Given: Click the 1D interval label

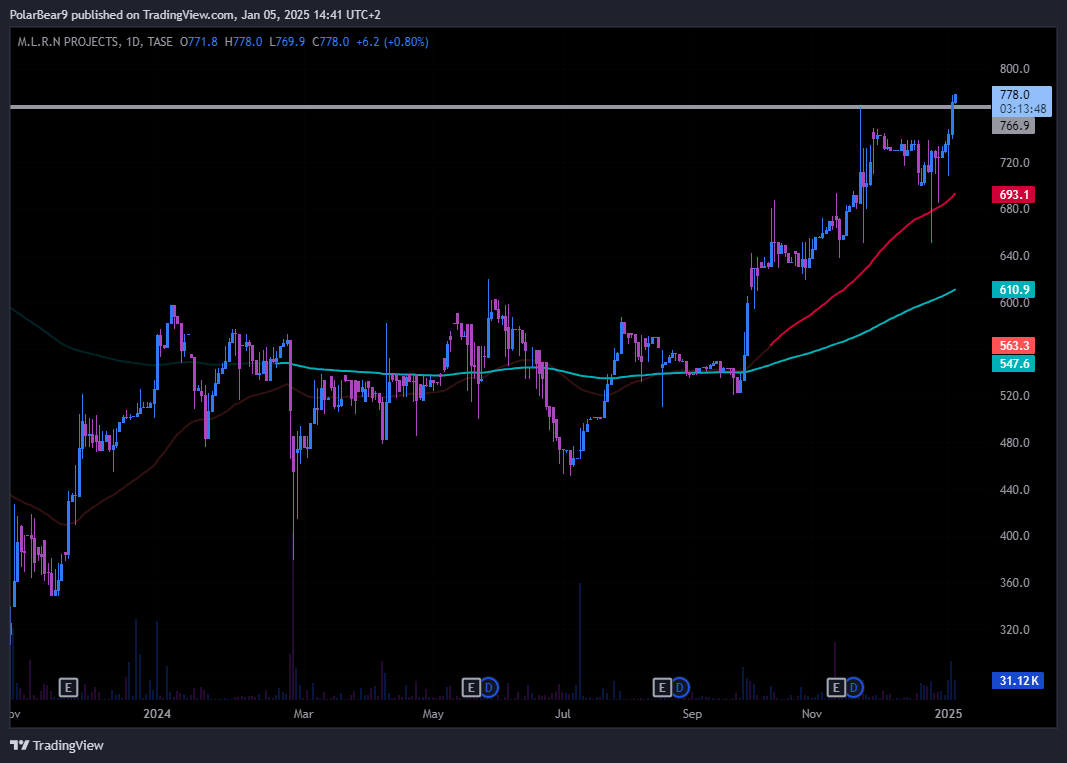Looking at the screenshot, I should [x=133, y=42].
